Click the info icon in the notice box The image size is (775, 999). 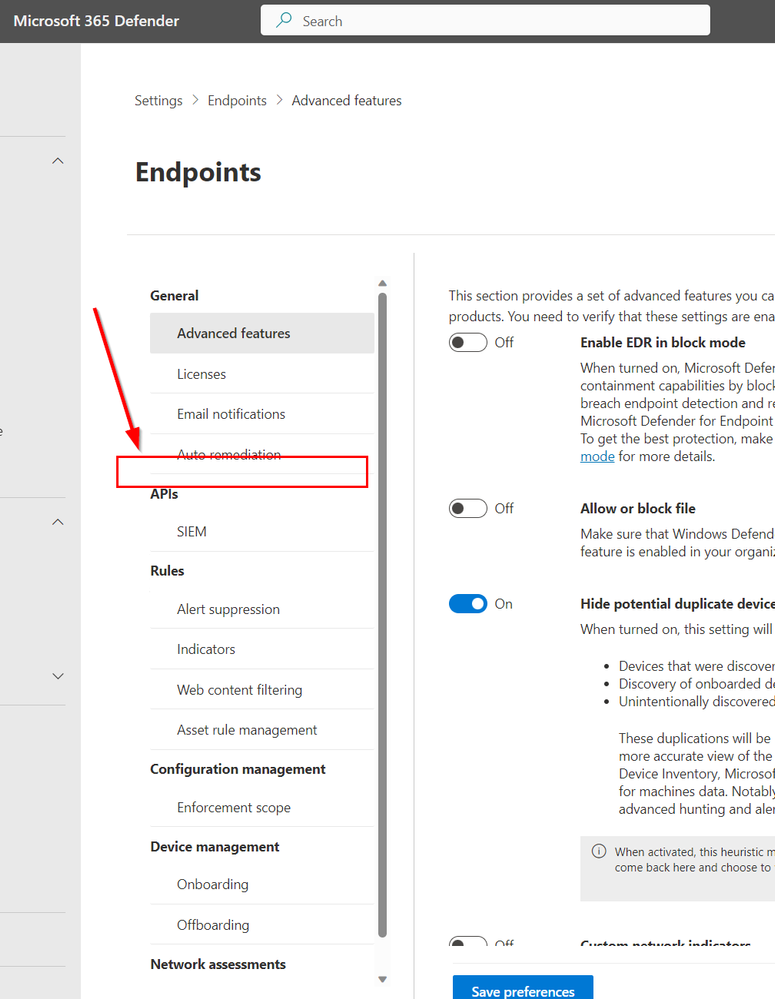pos(599,851)
